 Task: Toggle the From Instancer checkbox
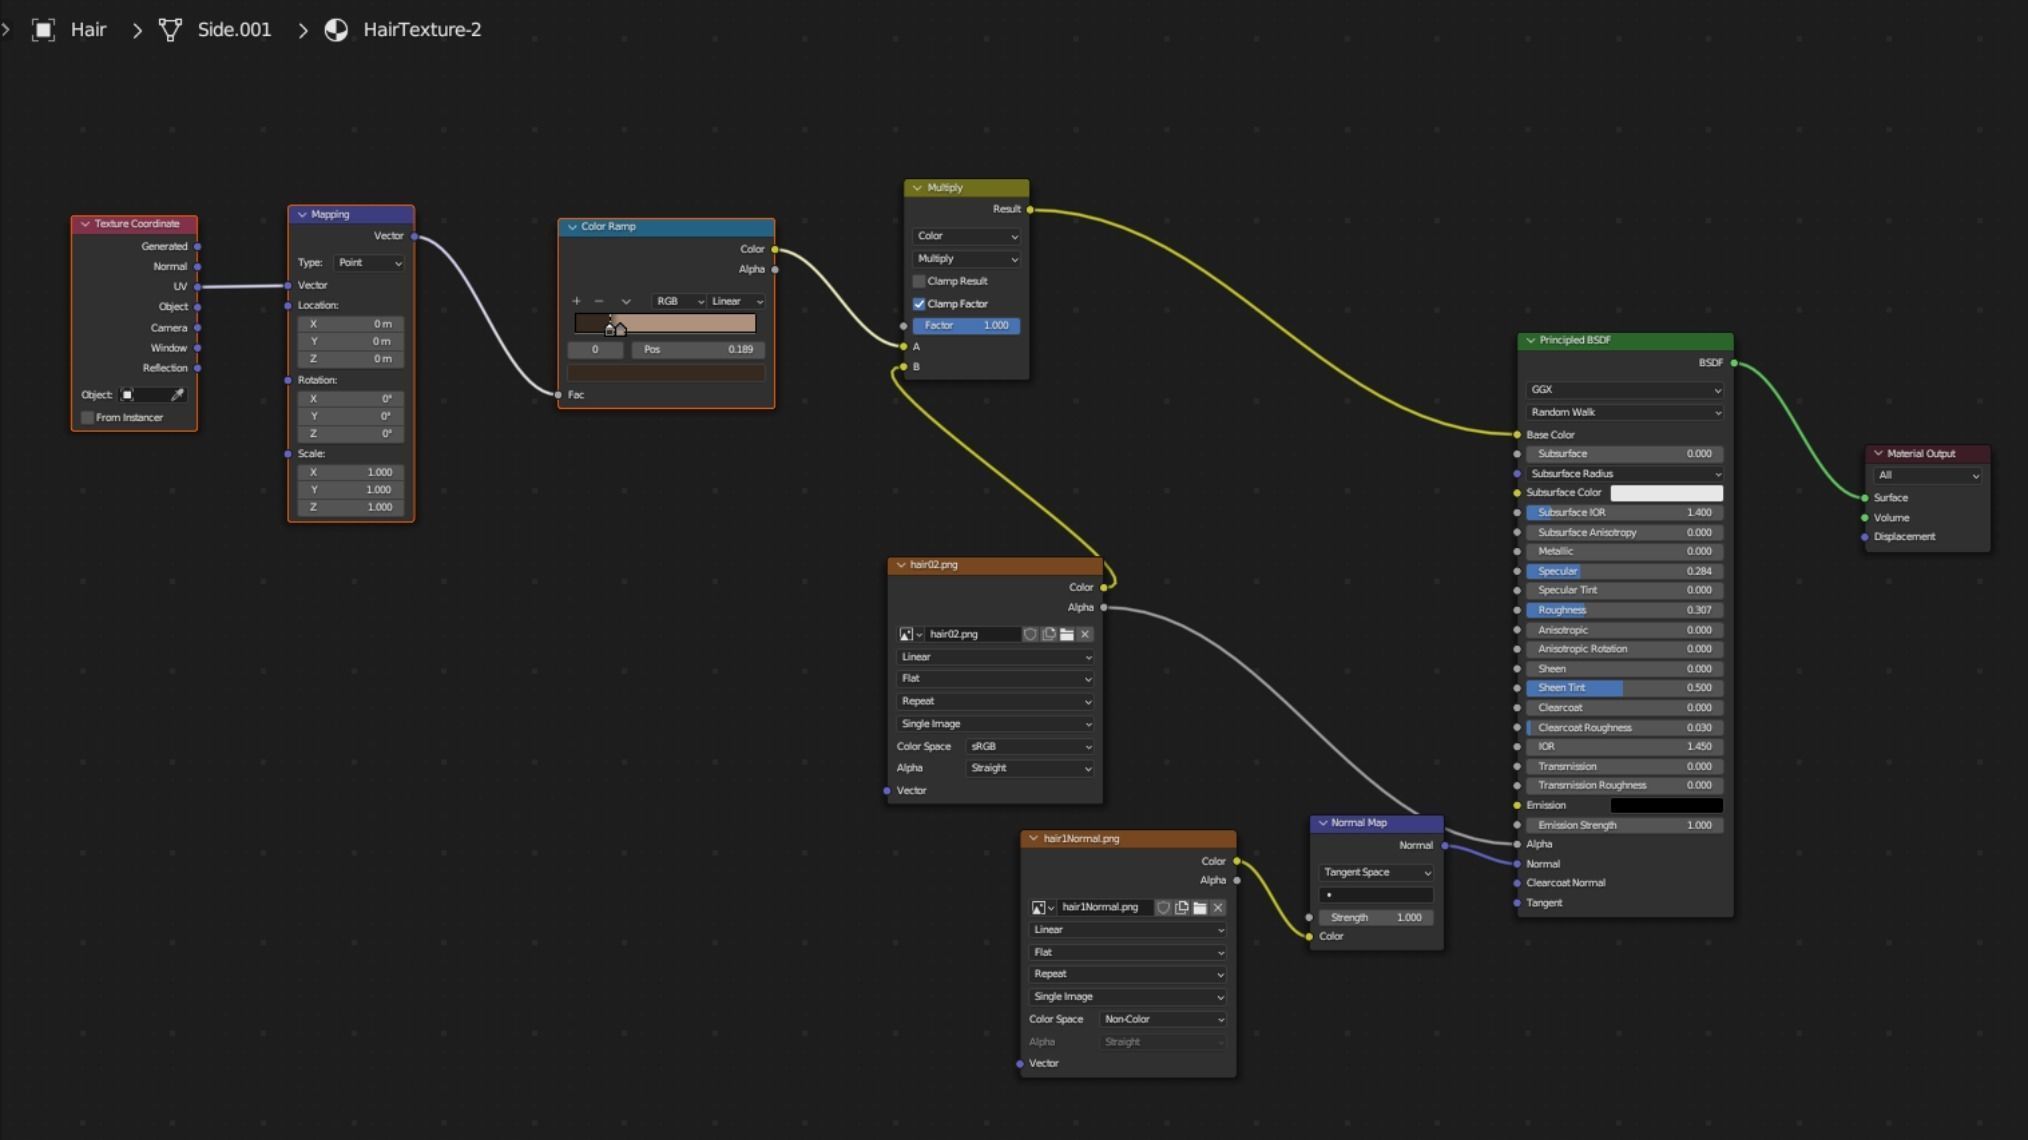pyautogui.click(x=88, y=418)
